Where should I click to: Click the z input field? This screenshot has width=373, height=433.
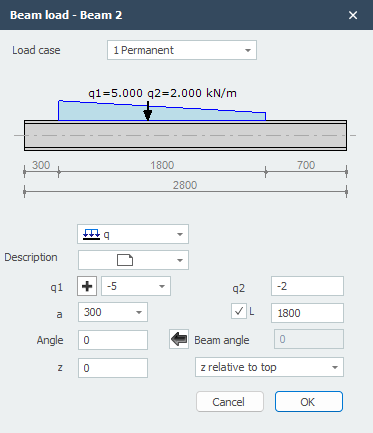pyautogui.click(x=113, y=368)
